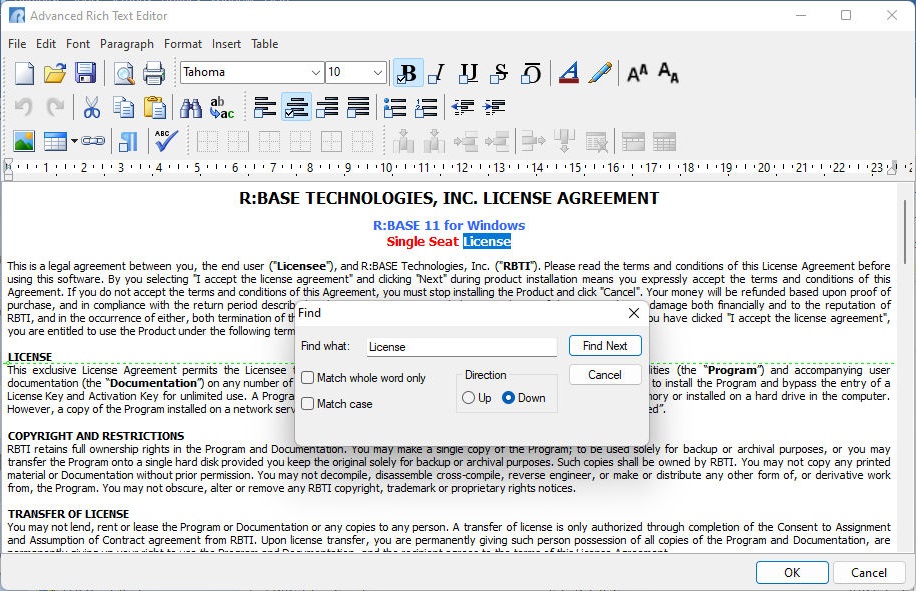Decrease the paragraph indent
The height and width of the screenshot is (591, 916).
(463, 107)
